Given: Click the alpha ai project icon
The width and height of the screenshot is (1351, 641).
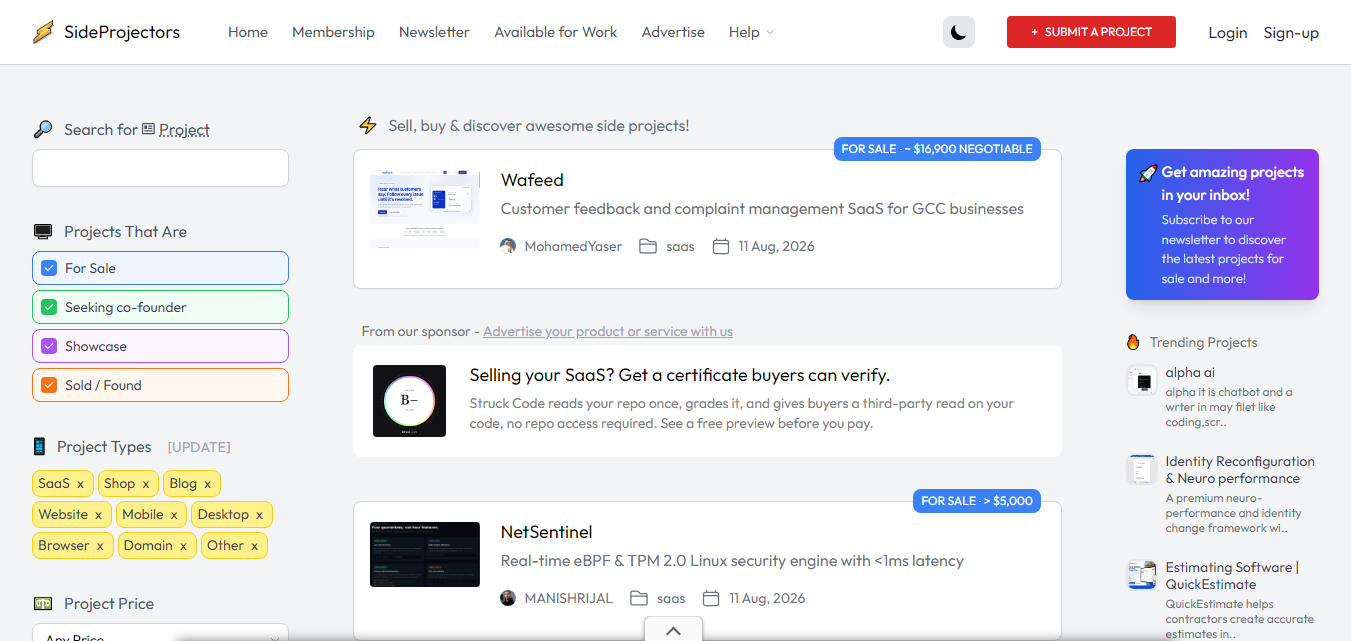Looking at the screenshot, I should [1142, 380].
